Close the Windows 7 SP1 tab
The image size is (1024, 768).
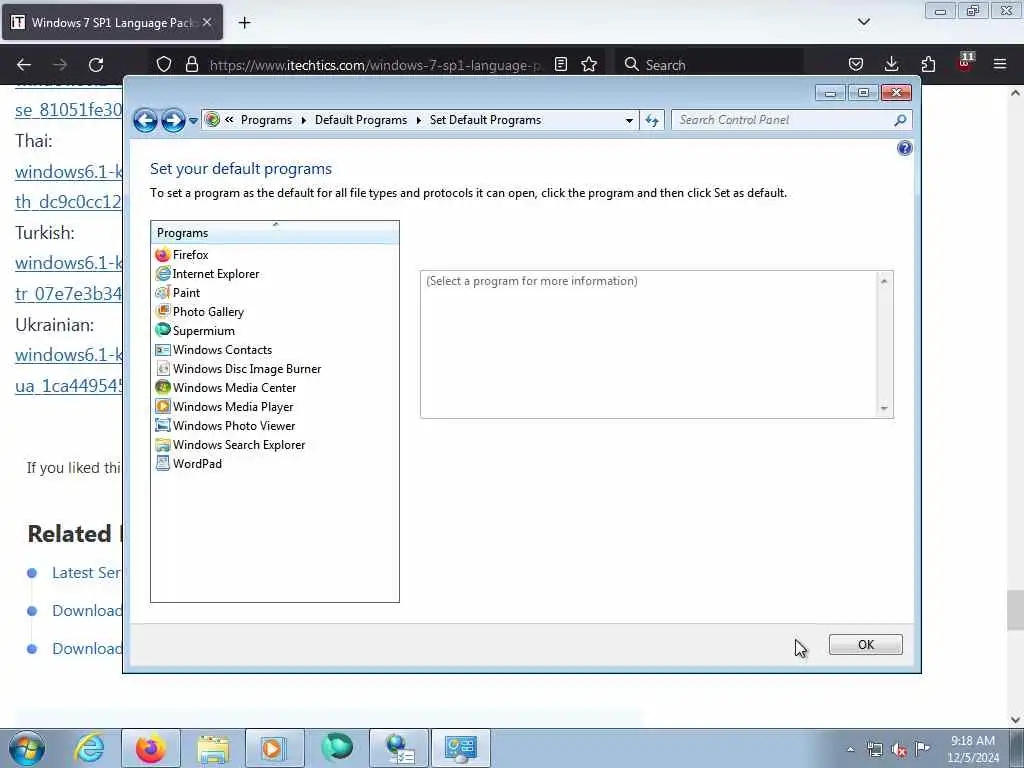coord(207,22)
